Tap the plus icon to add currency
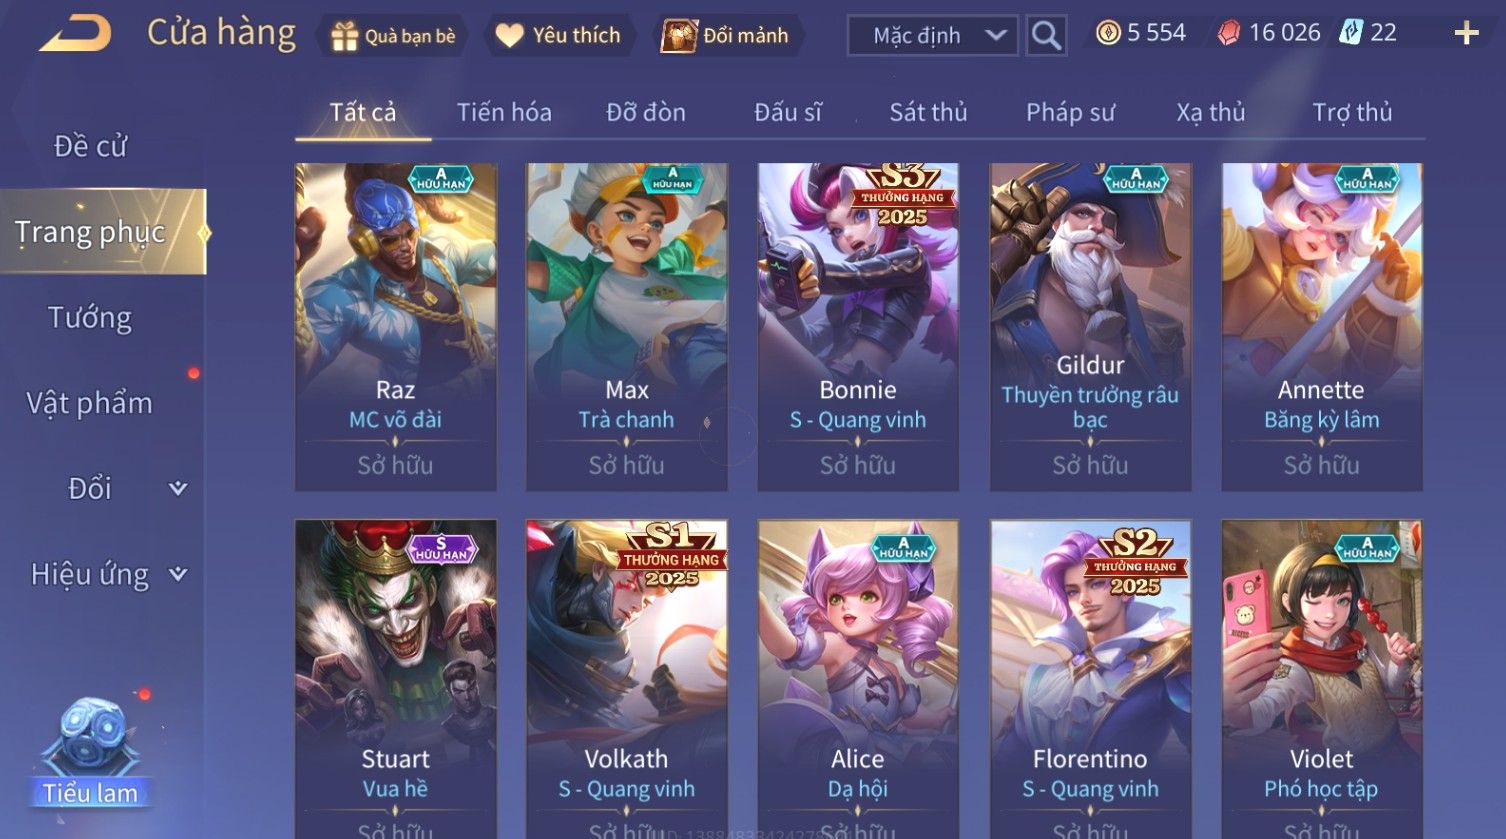Screen dimensions: 1506x839 point(1466,34)
